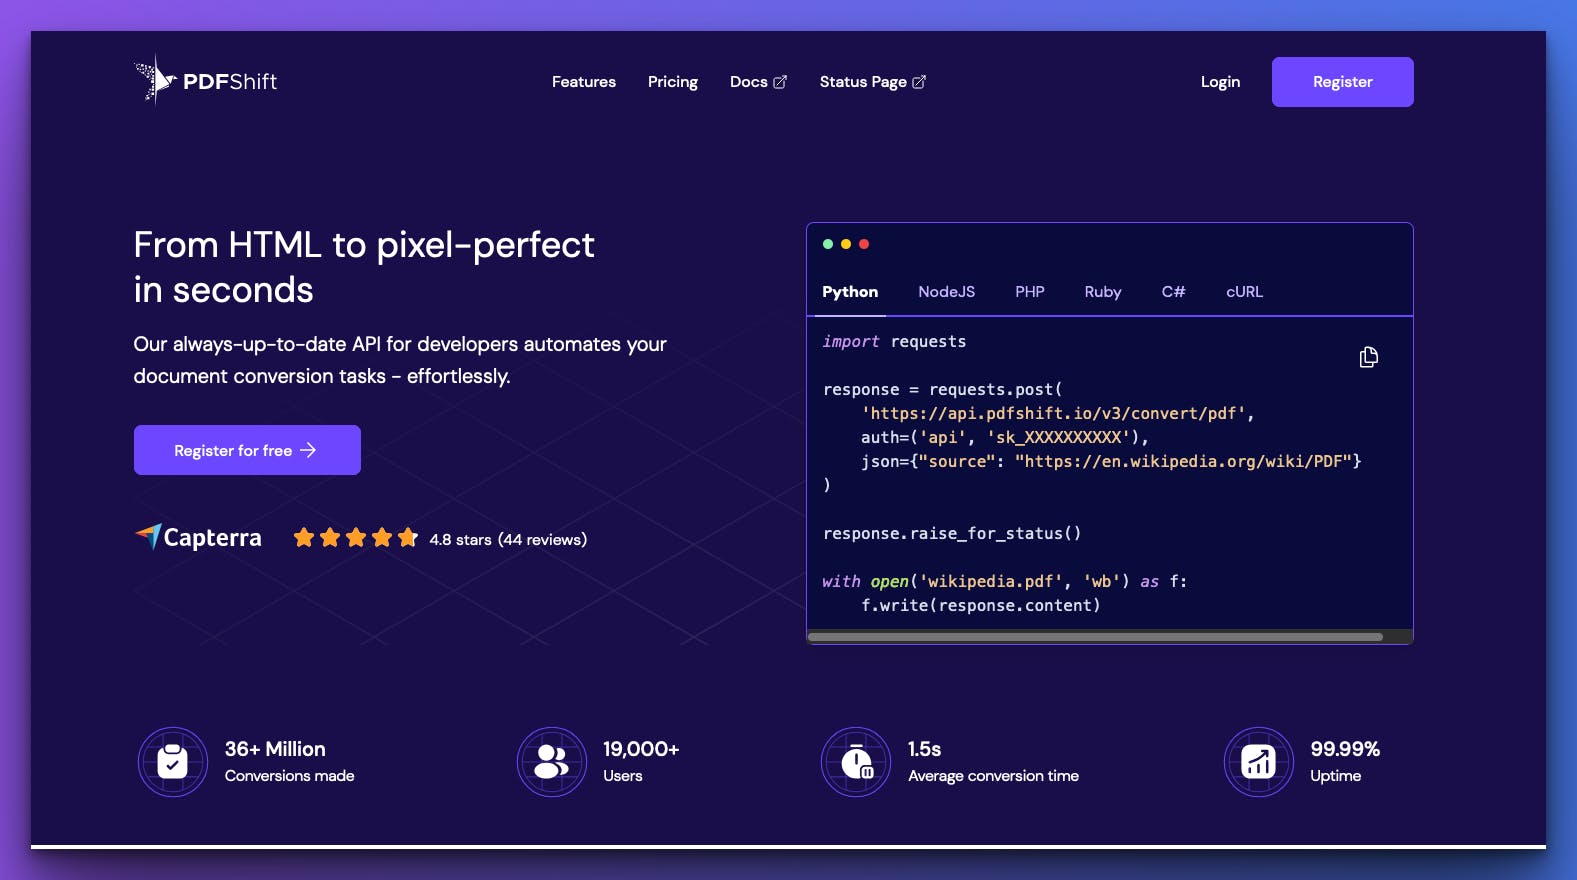Click the 19,000+ users stat text
Viewport: 1577px width, 880px height.
coord(641,749)
